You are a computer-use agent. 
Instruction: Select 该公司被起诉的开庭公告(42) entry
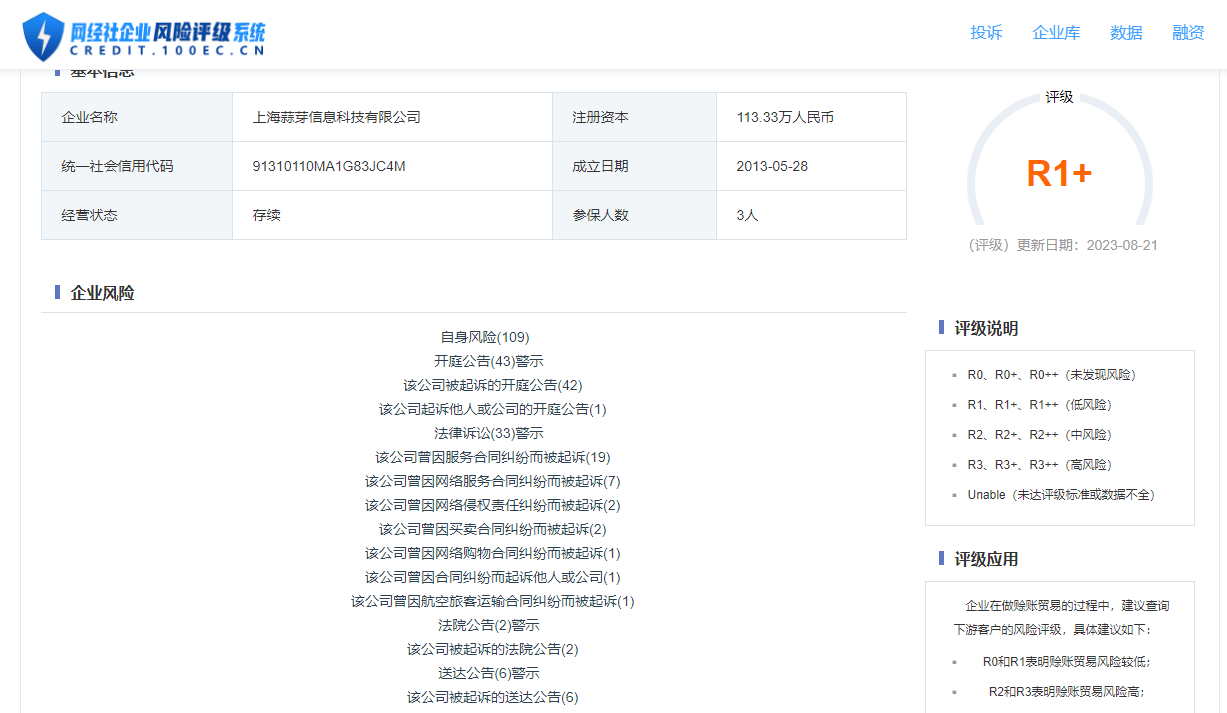(493, 385)
